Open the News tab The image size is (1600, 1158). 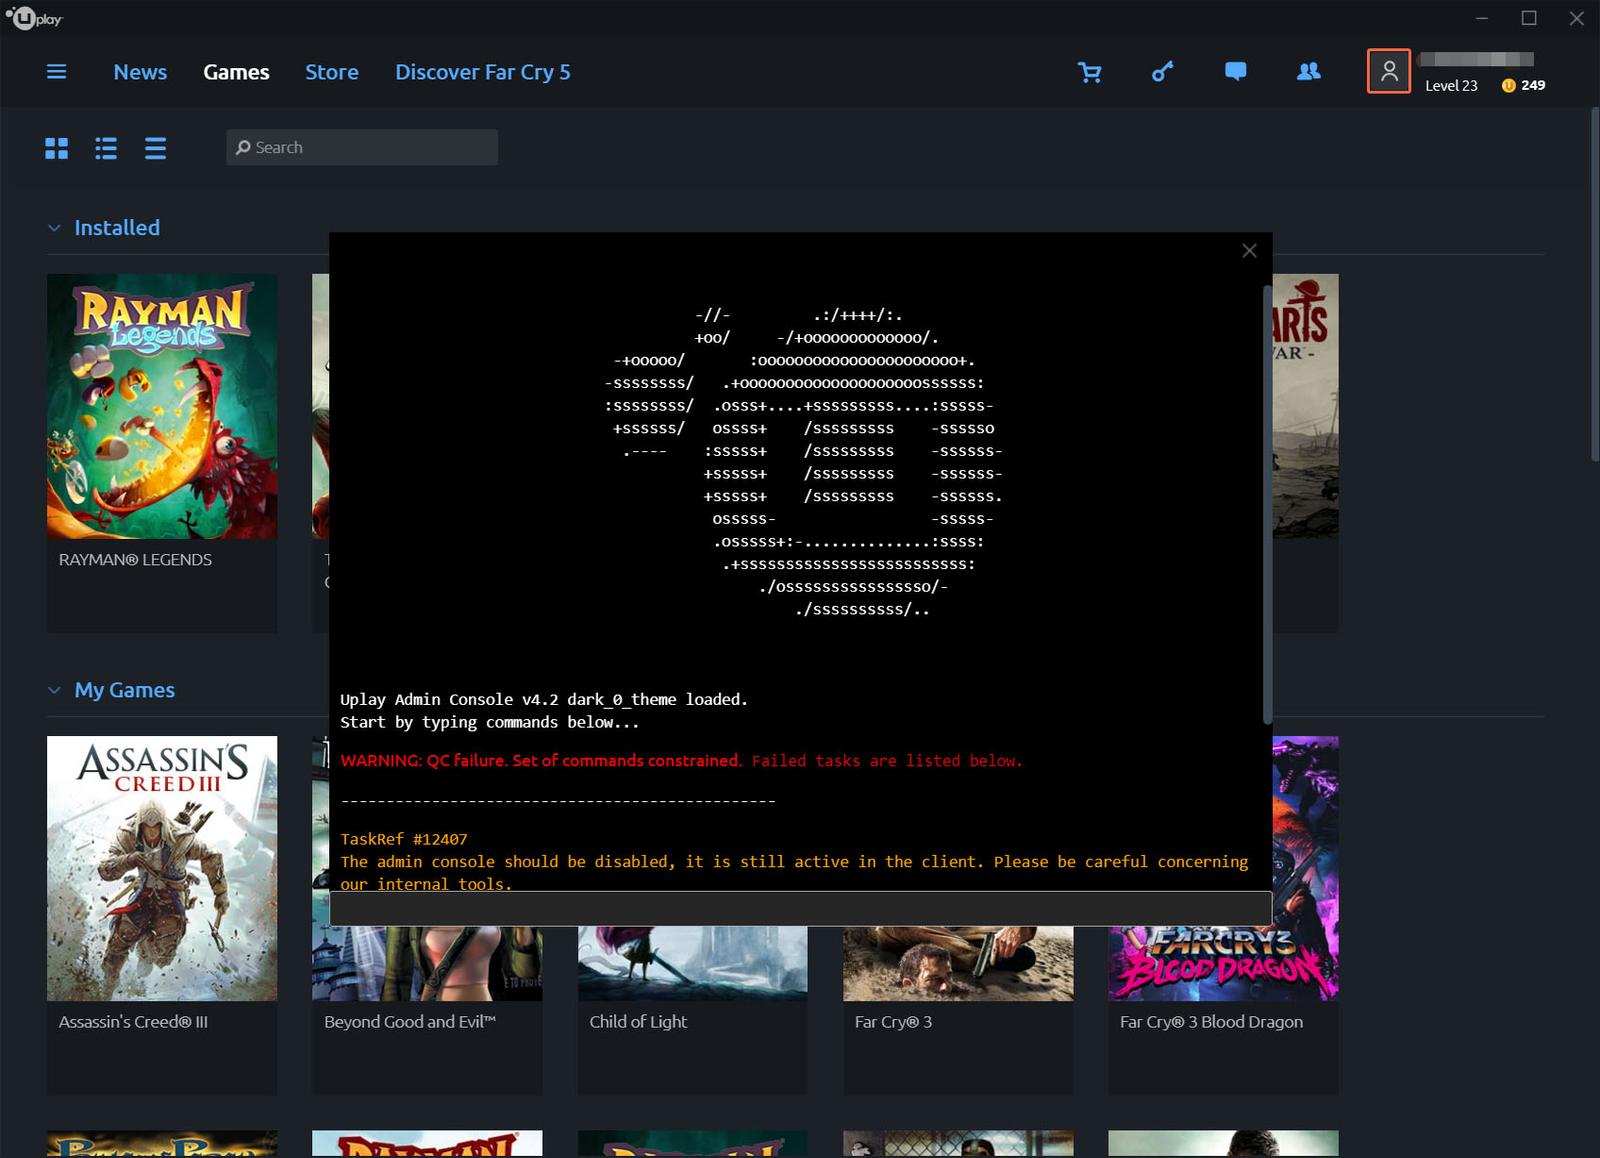(x=140, y=72)
